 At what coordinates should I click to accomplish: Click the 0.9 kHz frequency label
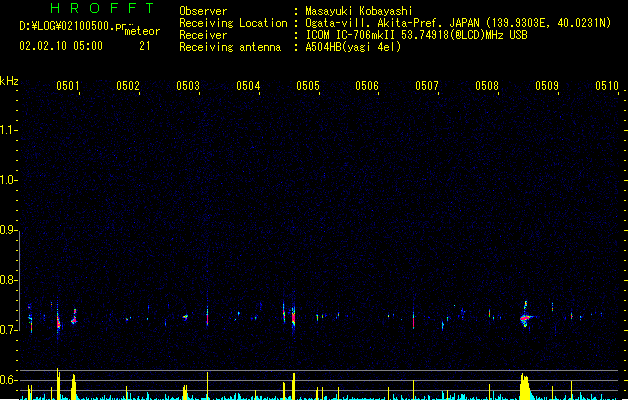click(7, 230)
